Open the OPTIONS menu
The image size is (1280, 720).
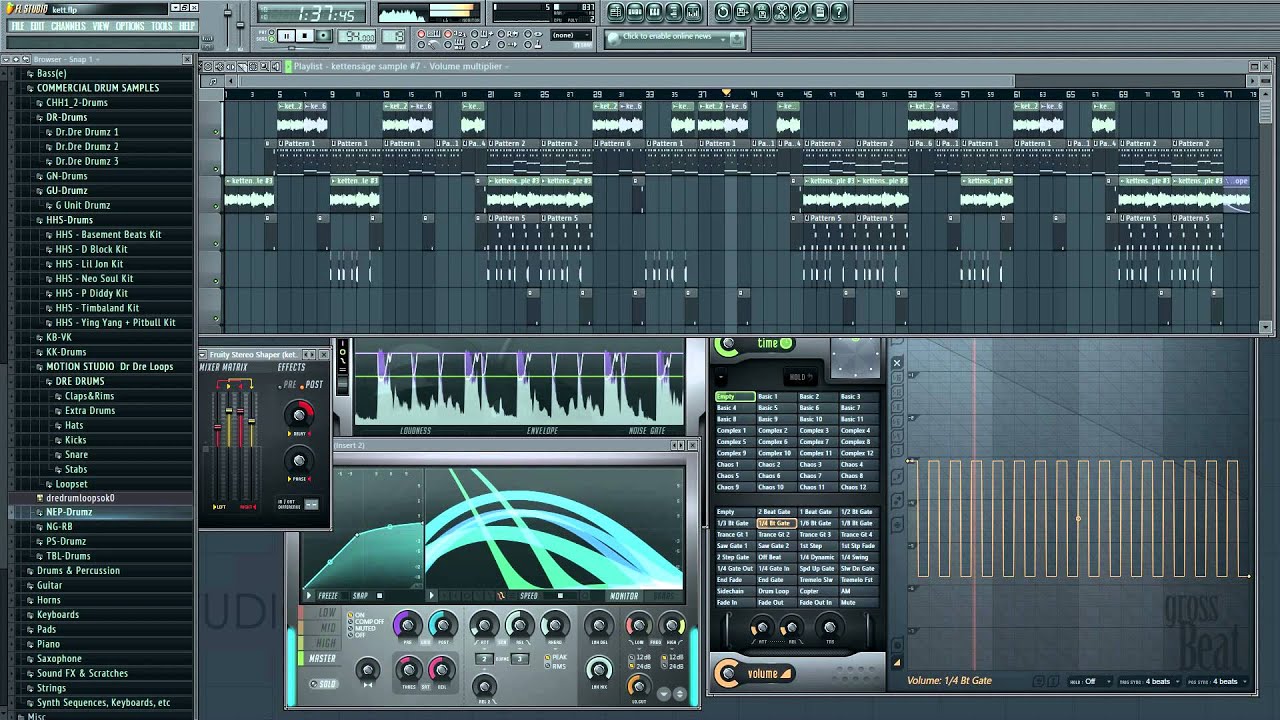coord(130,26)
